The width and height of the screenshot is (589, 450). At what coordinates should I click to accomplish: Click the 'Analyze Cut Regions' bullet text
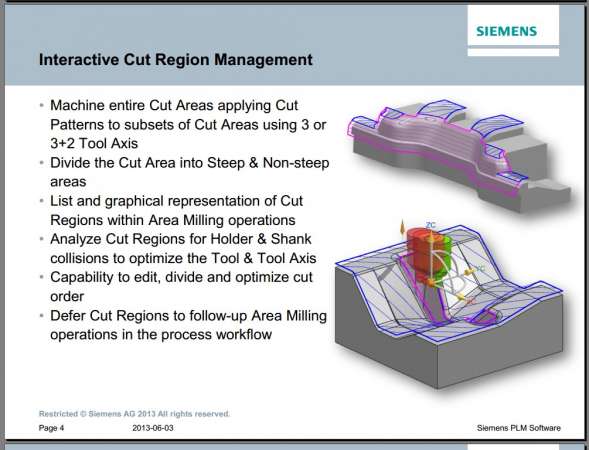(x=183, y=249)
